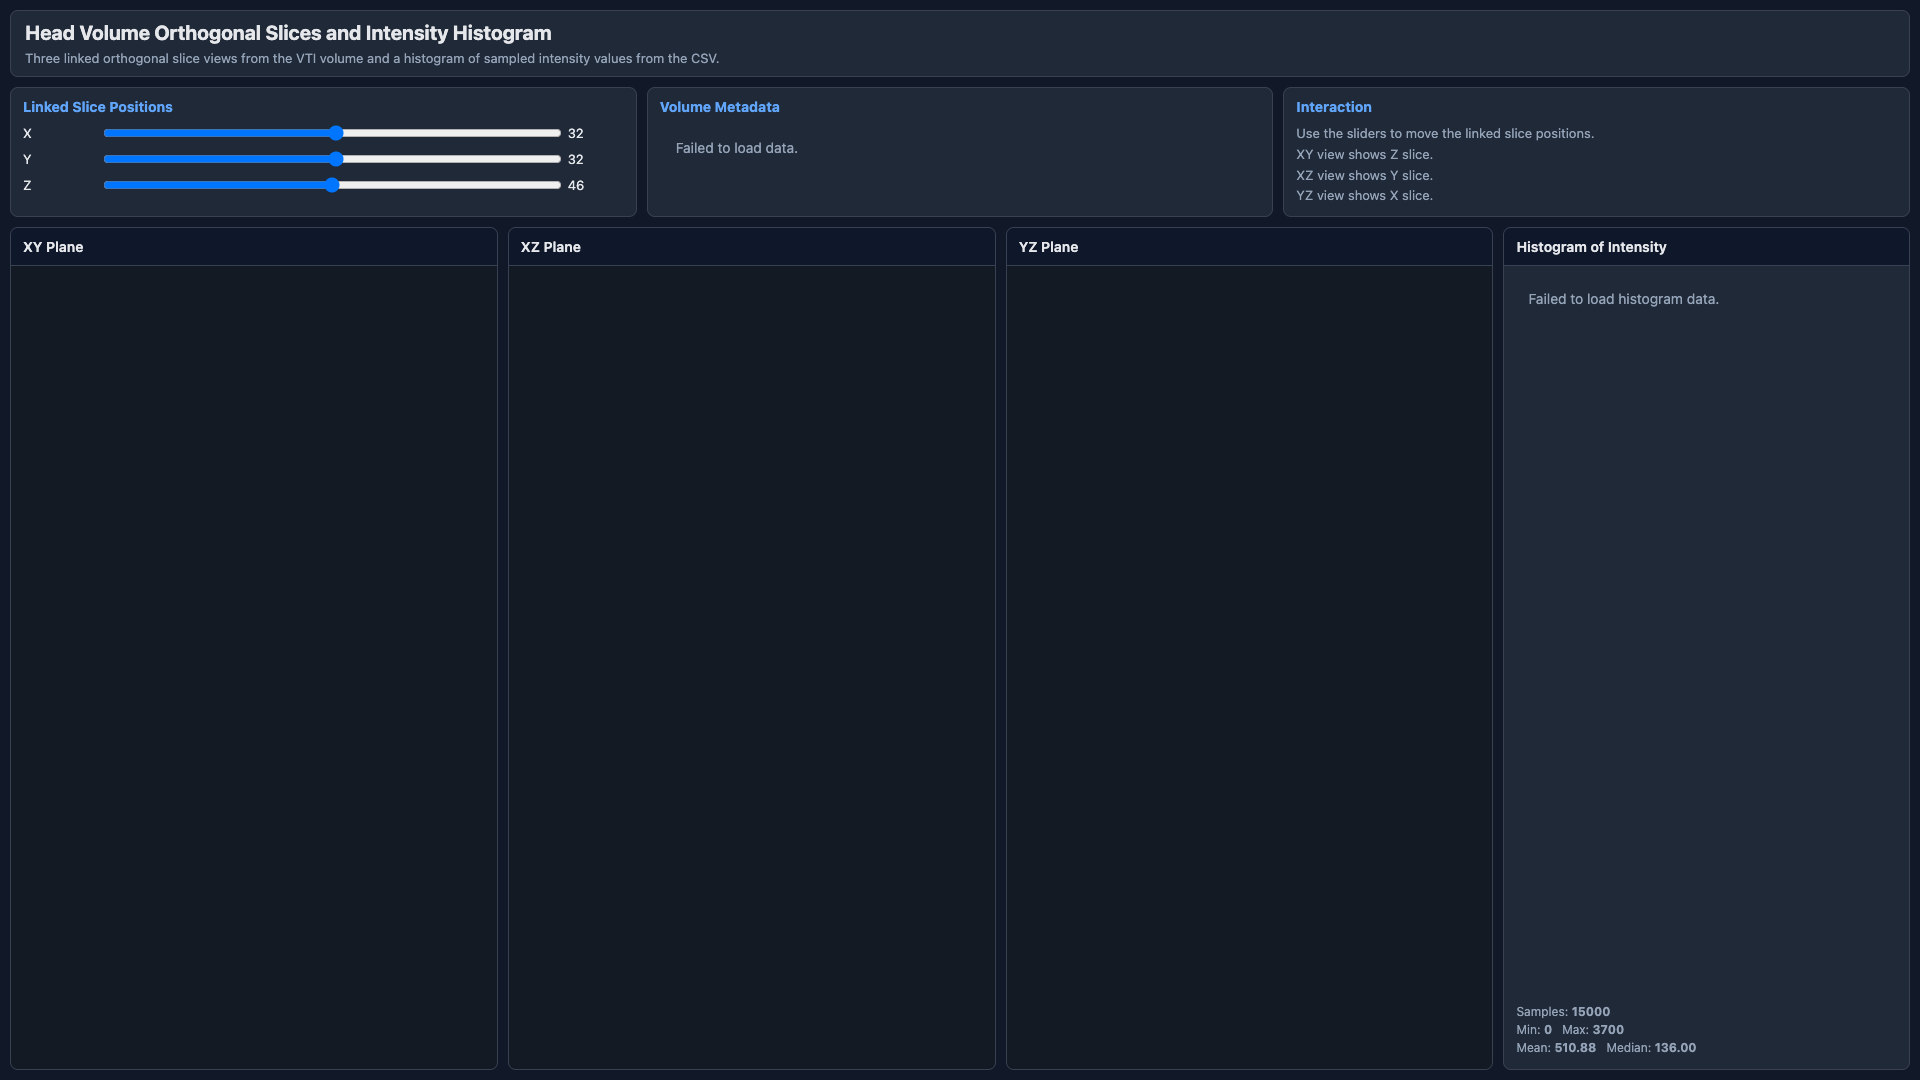Click the Z slice position slider
1920x1080 pixels.
point(332,185)
